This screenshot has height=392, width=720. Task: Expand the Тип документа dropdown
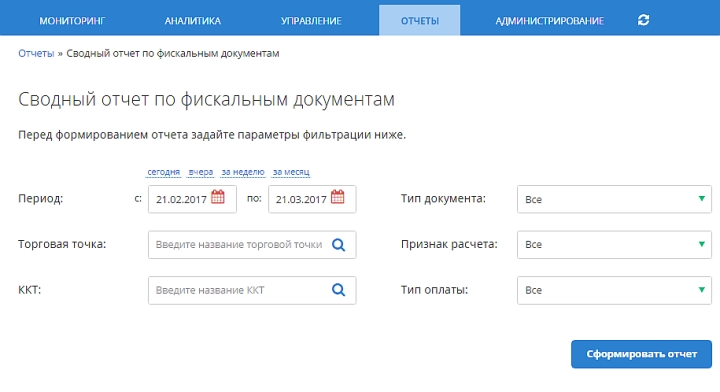[614, 199]
